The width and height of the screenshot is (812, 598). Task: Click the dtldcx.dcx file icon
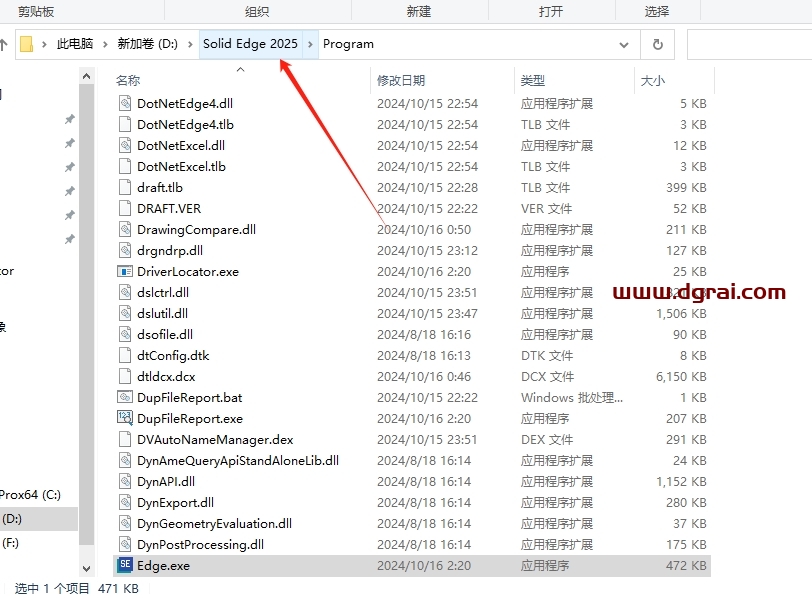point(125,376)
